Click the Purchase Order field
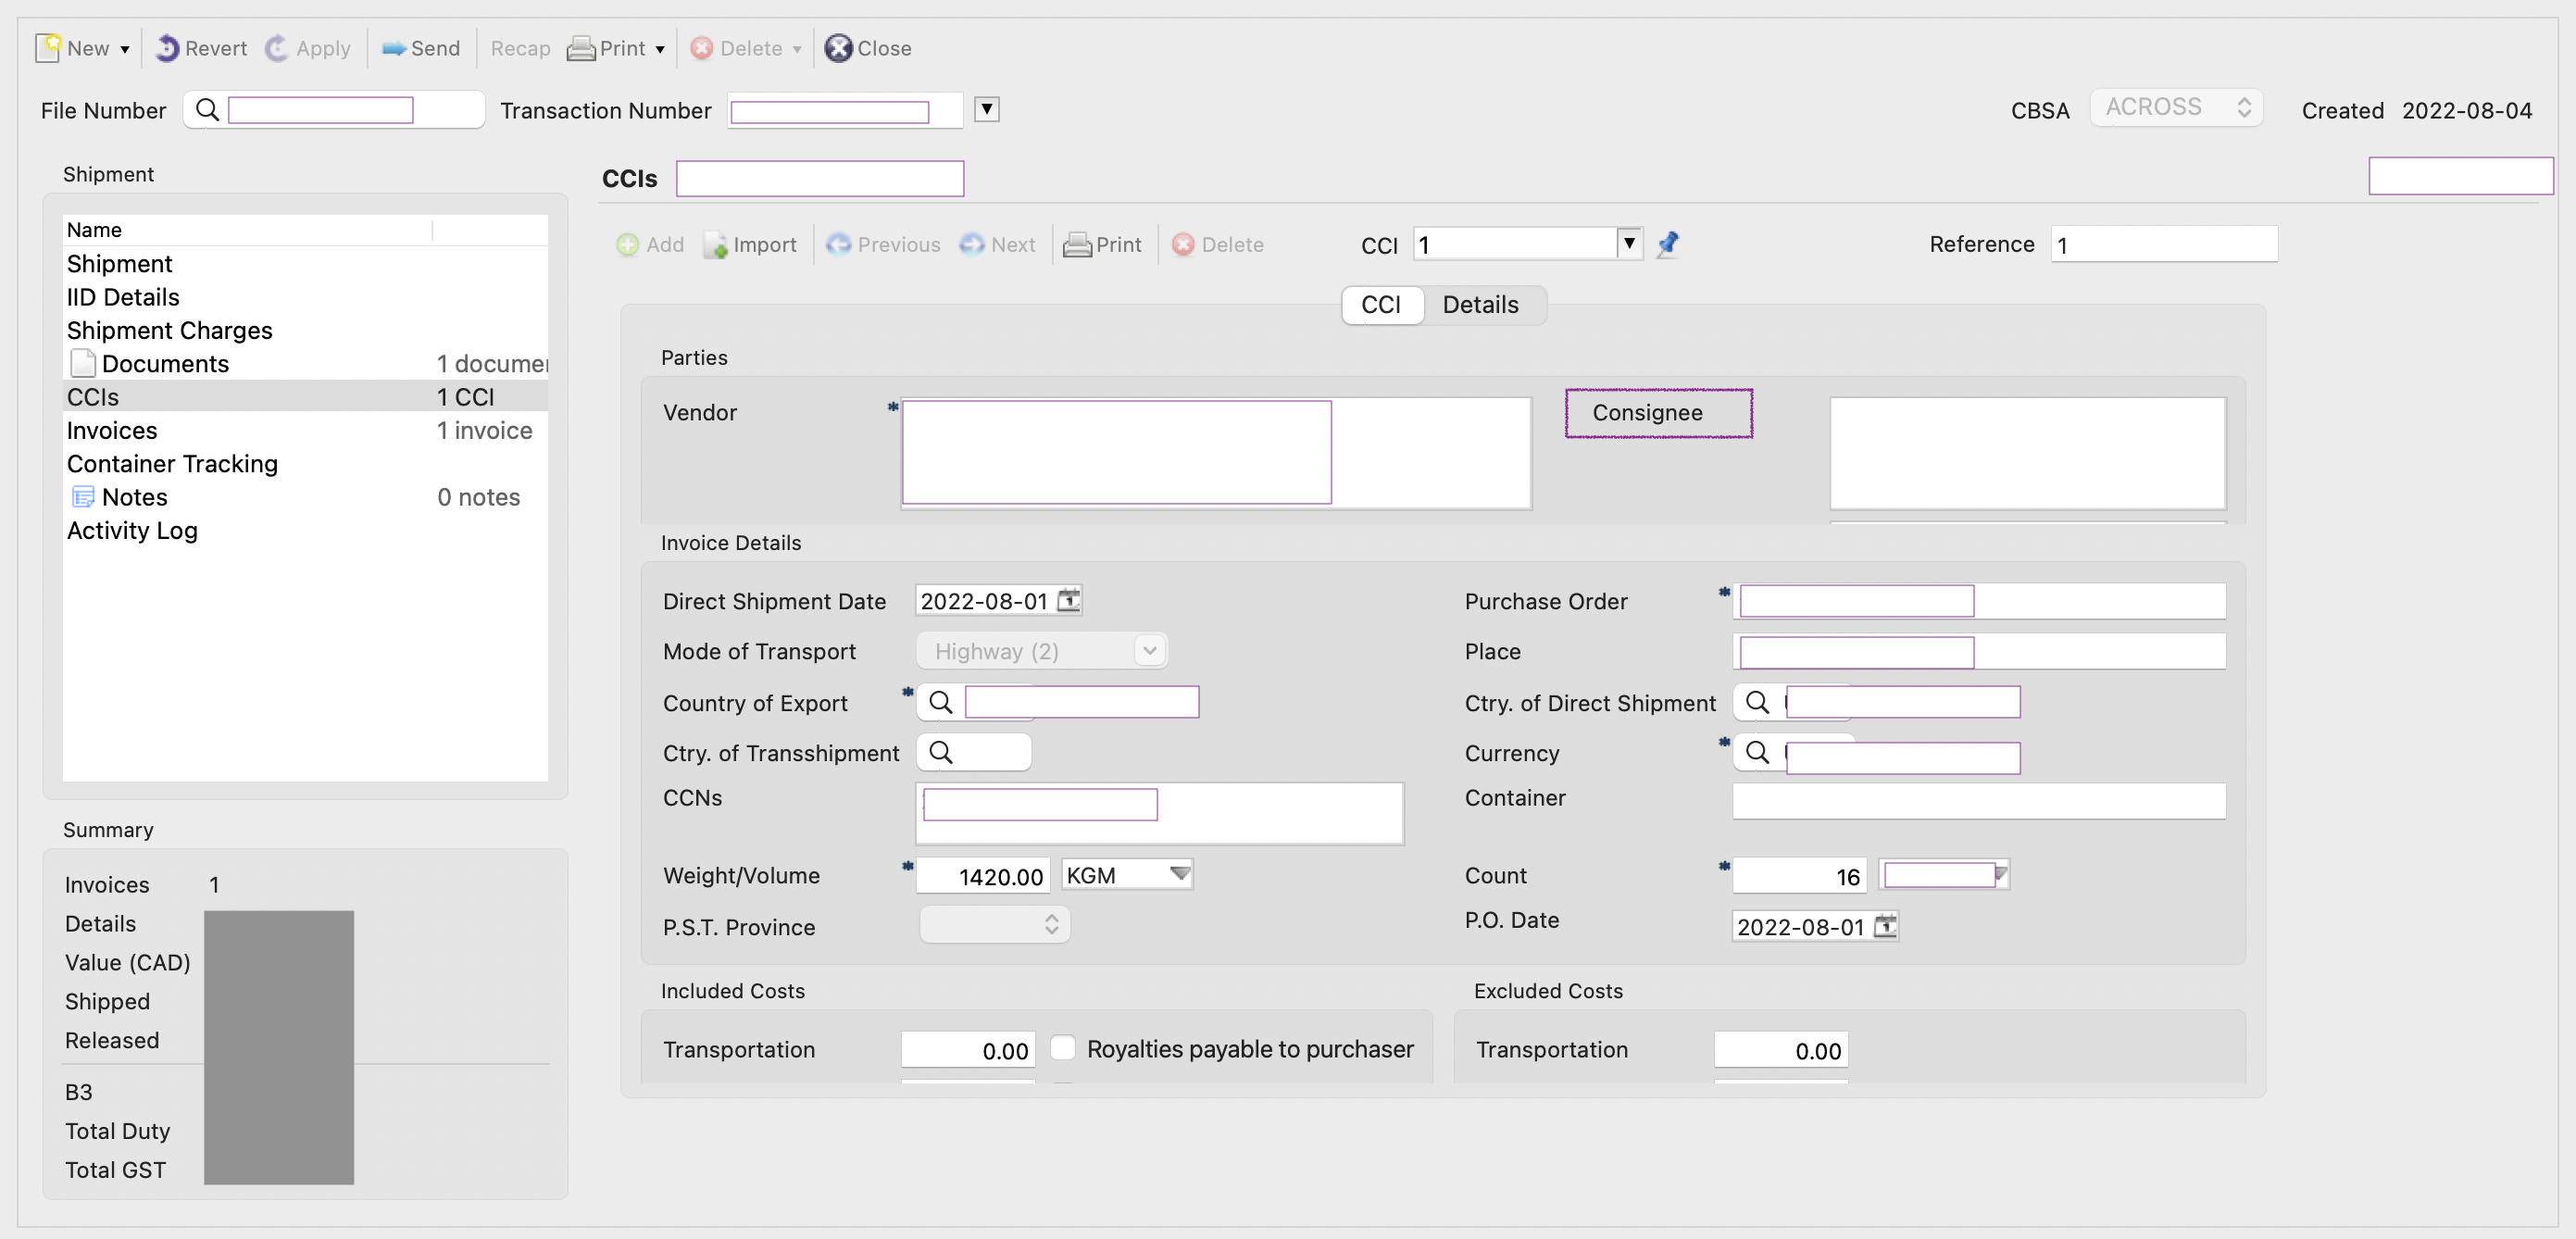Viewport: 2576px width, 1239px height. tap(1979, 601)
